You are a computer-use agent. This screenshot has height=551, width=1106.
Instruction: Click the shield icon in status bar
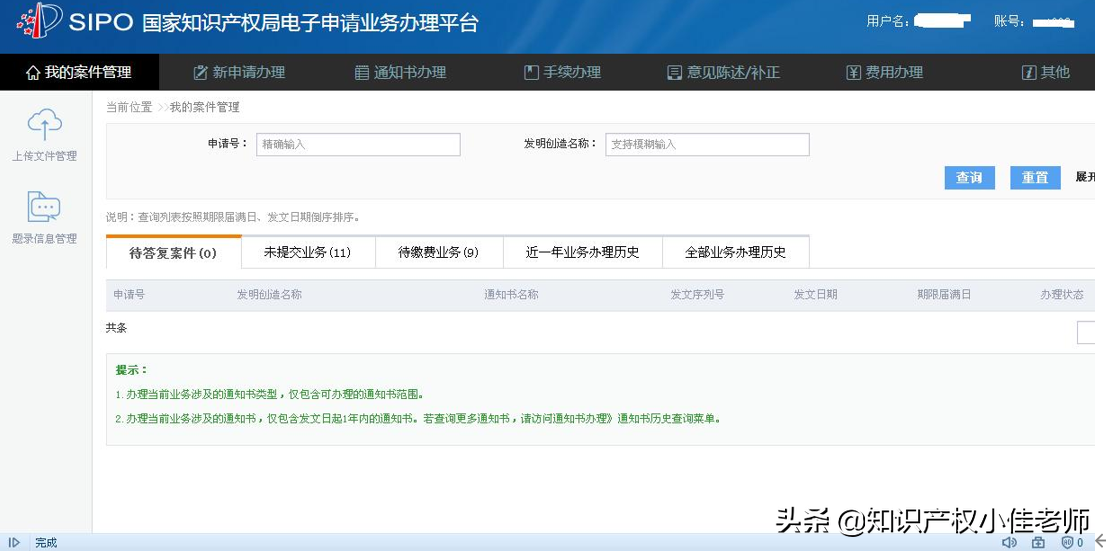[x=1067, y=543]
